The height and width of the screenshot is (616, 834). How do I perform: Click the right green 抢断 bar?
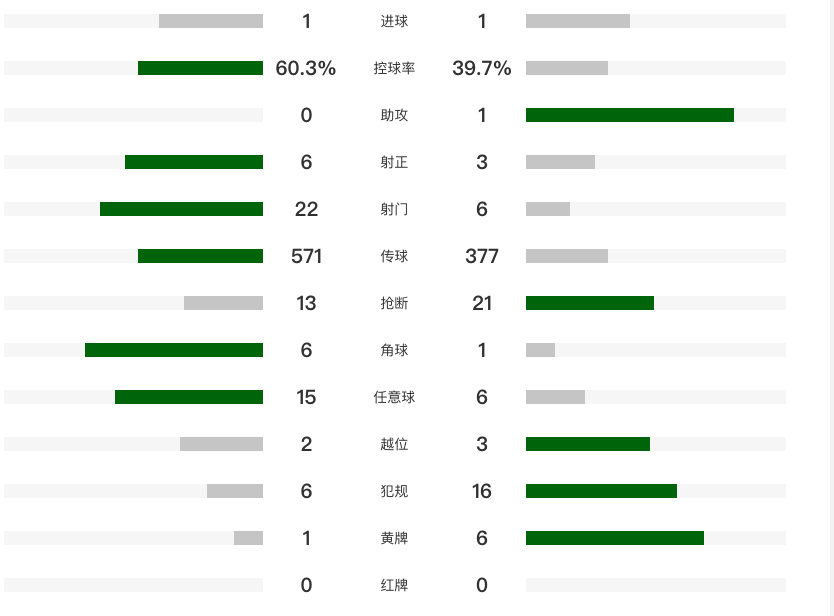click(x=590, y=303)
